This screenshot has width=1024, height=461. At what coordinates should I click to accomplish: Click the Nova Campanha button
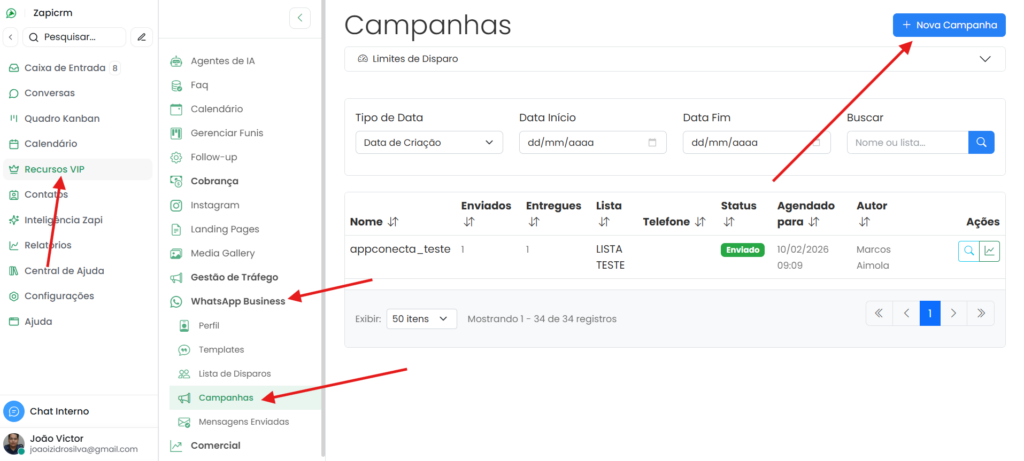click(949, 25)
